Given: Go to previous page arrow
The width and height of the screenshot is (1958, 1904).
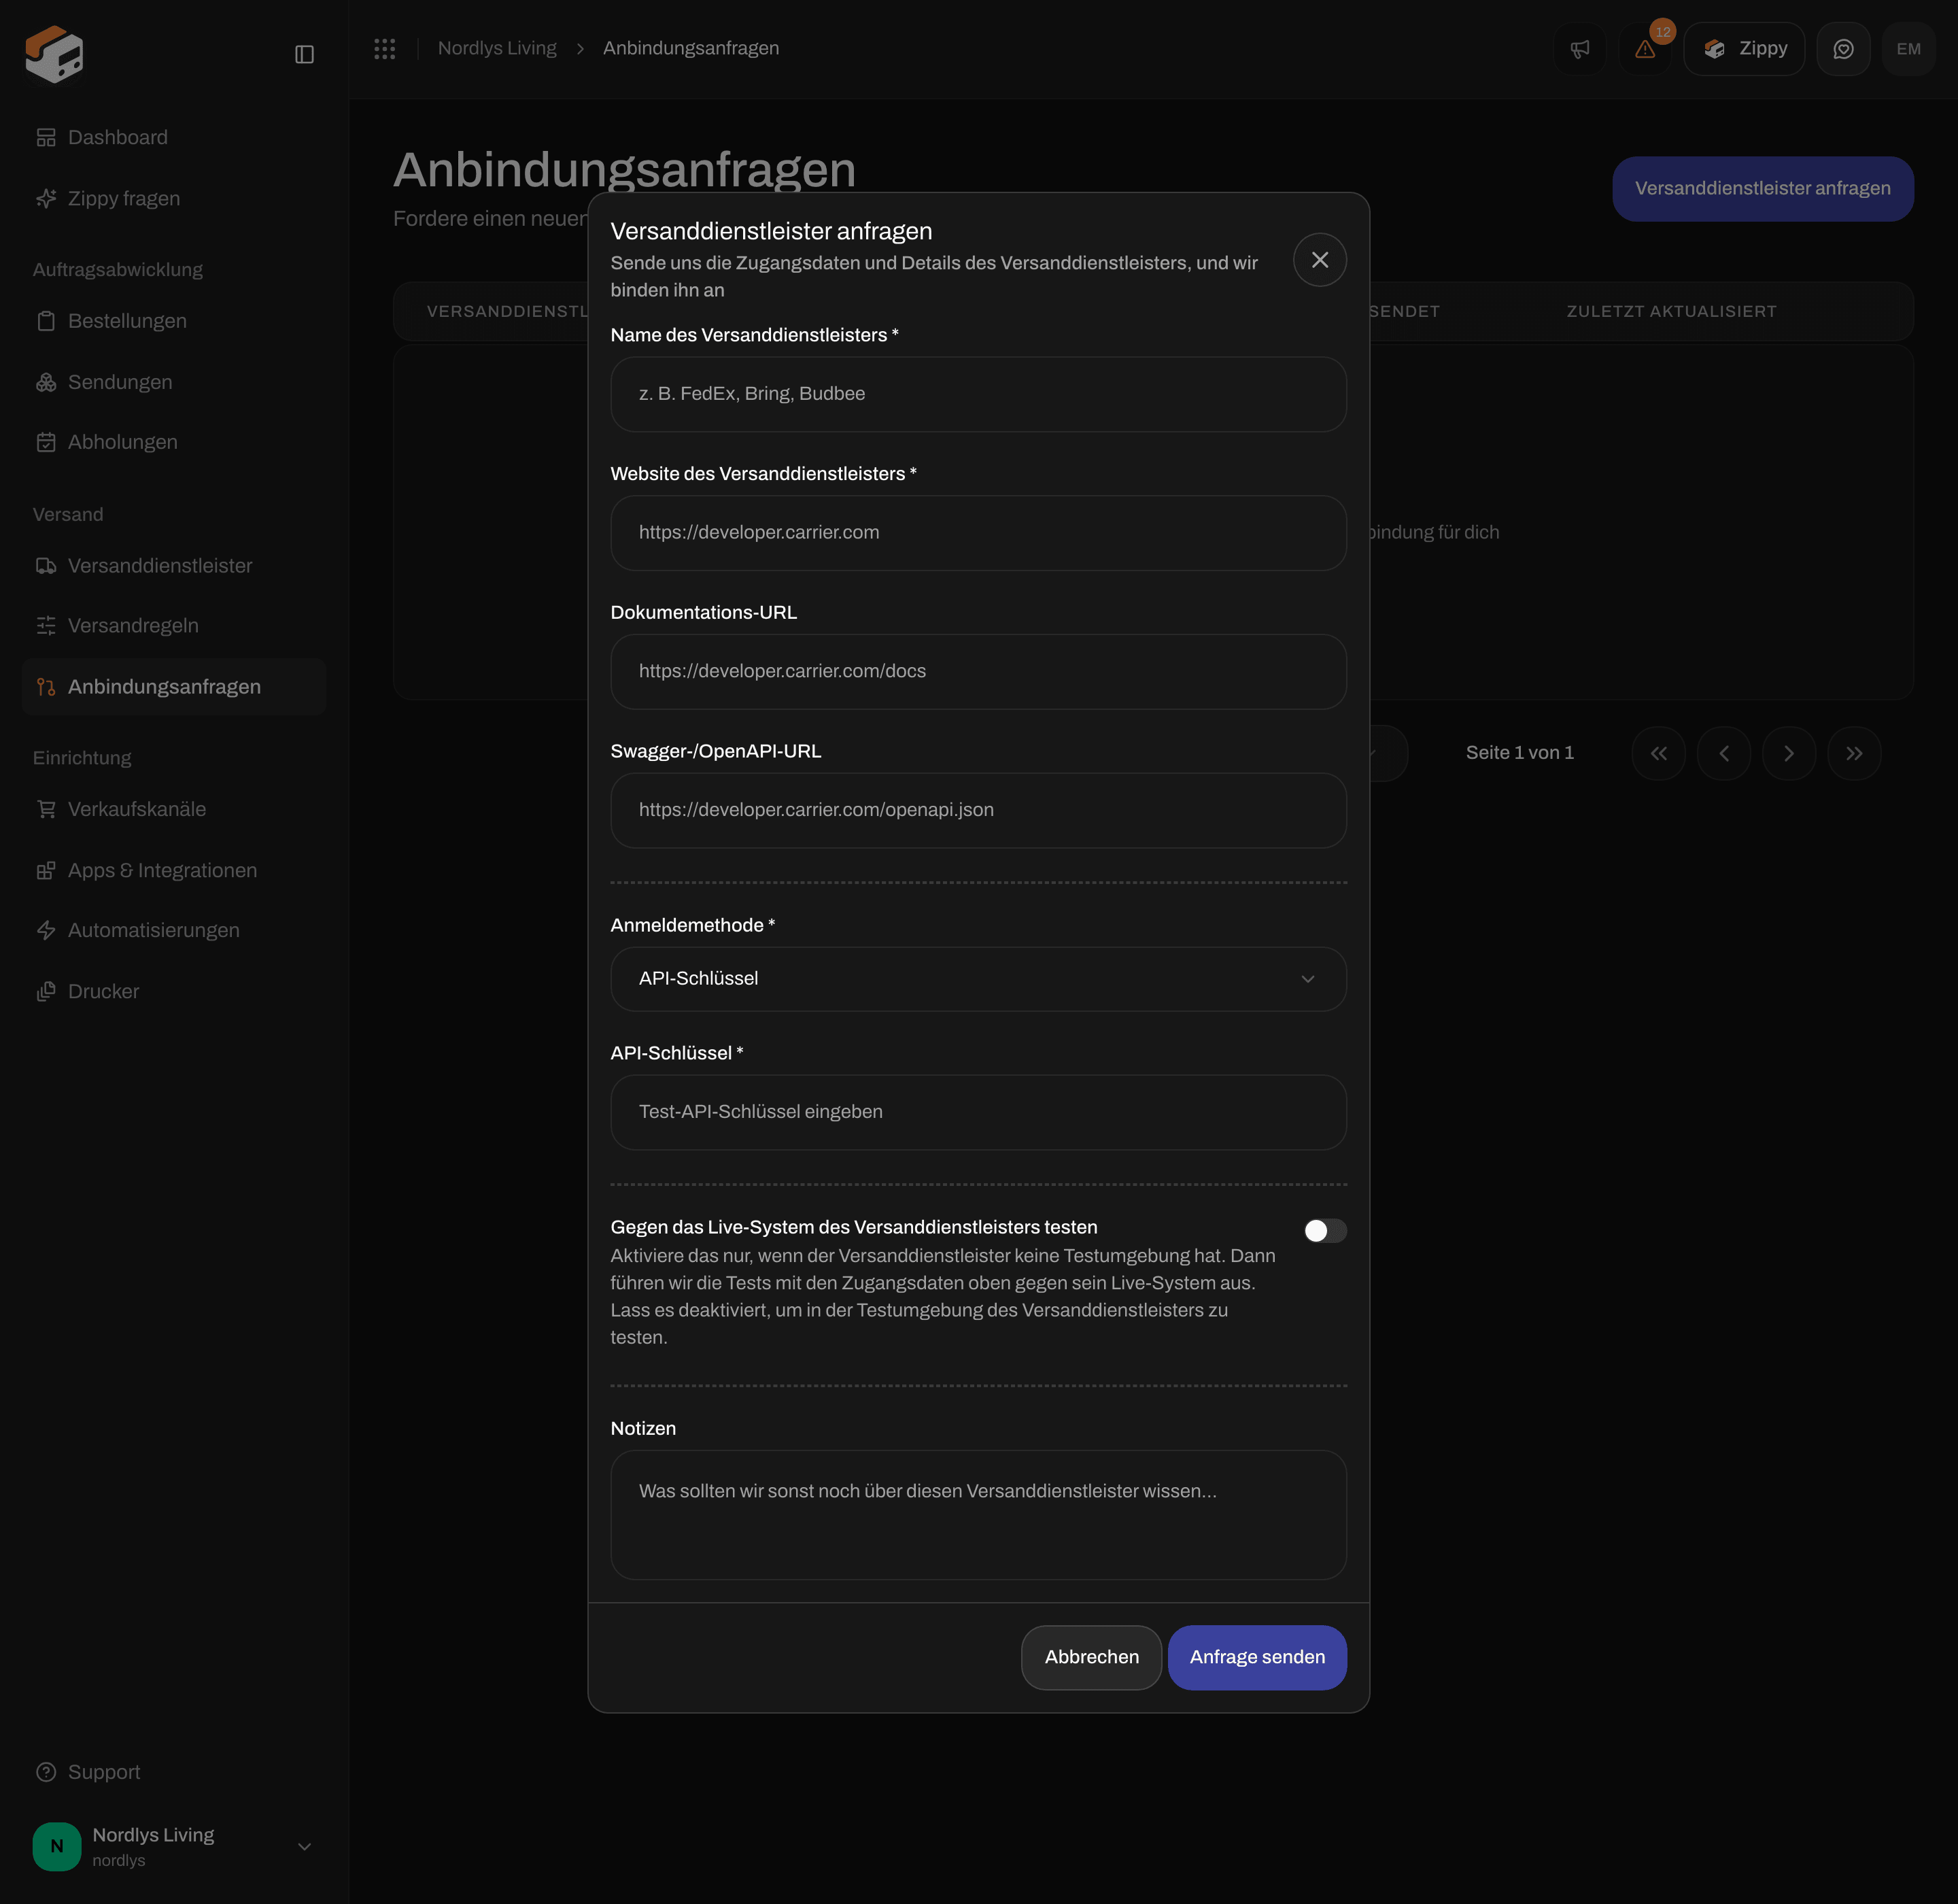Looking at the screenshot, I should [1724, 753].
